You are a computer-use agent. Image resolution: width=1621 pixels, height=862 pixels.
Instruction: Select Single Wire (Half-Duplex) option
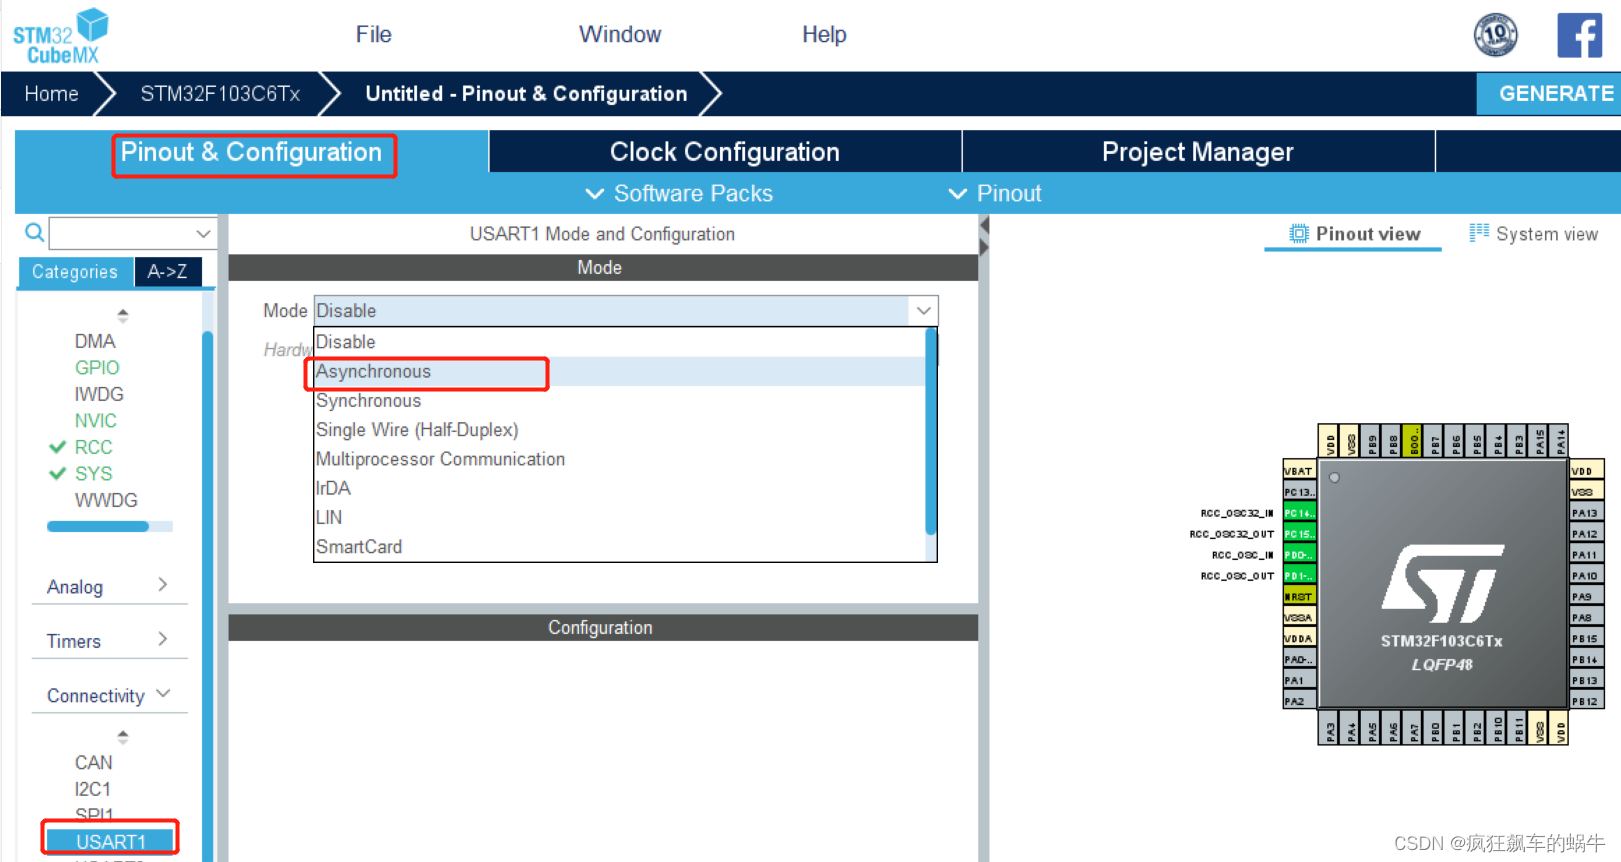[620, 430]
